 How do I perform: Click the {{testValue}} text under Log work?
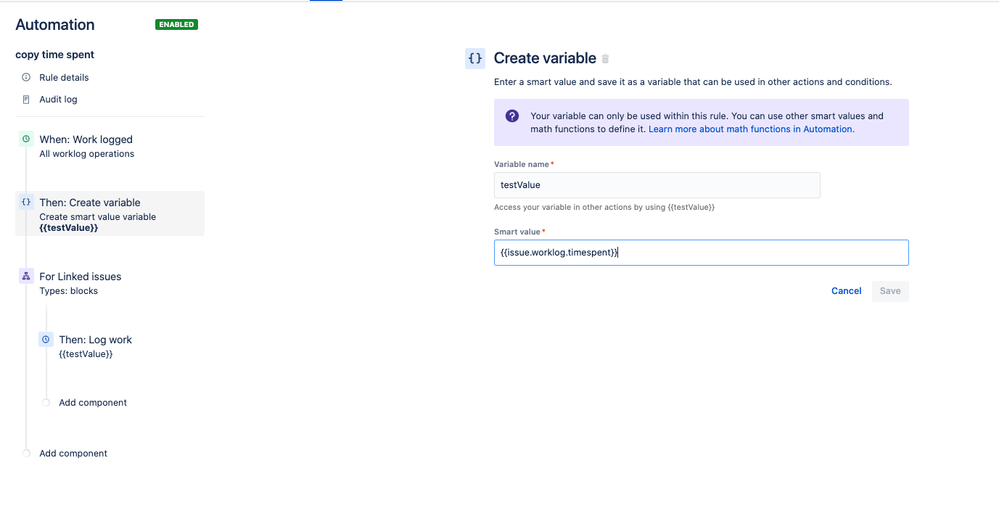86,354
